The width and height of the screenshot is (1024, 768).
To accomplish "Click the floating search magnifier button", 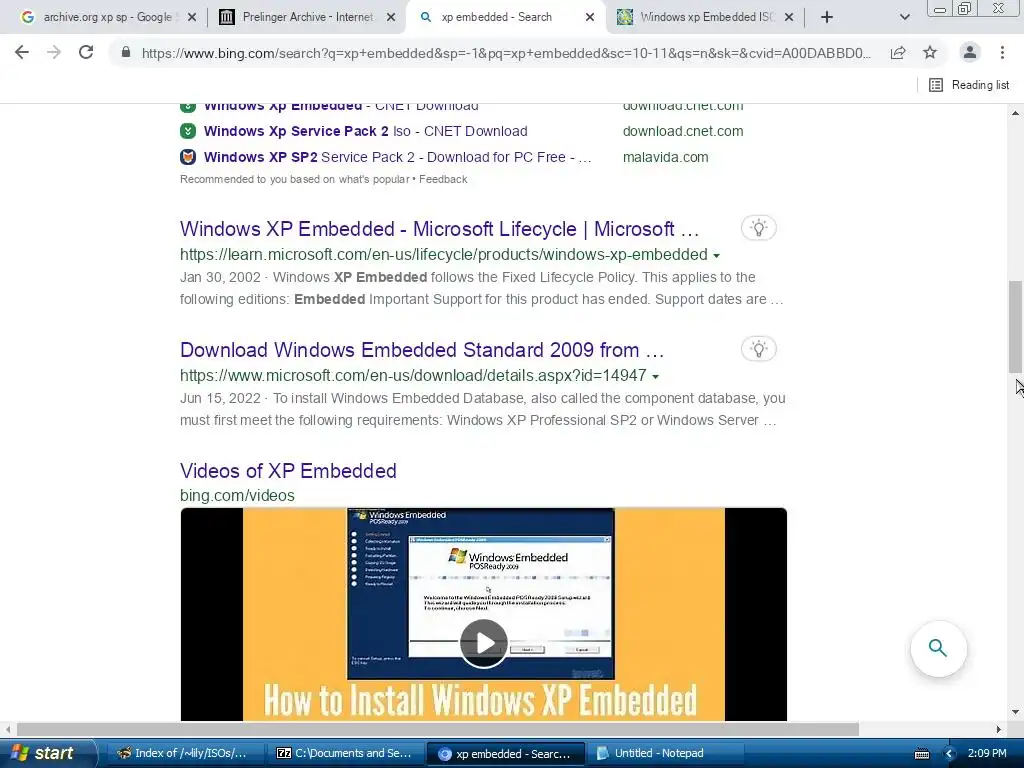I will [938, 648].
